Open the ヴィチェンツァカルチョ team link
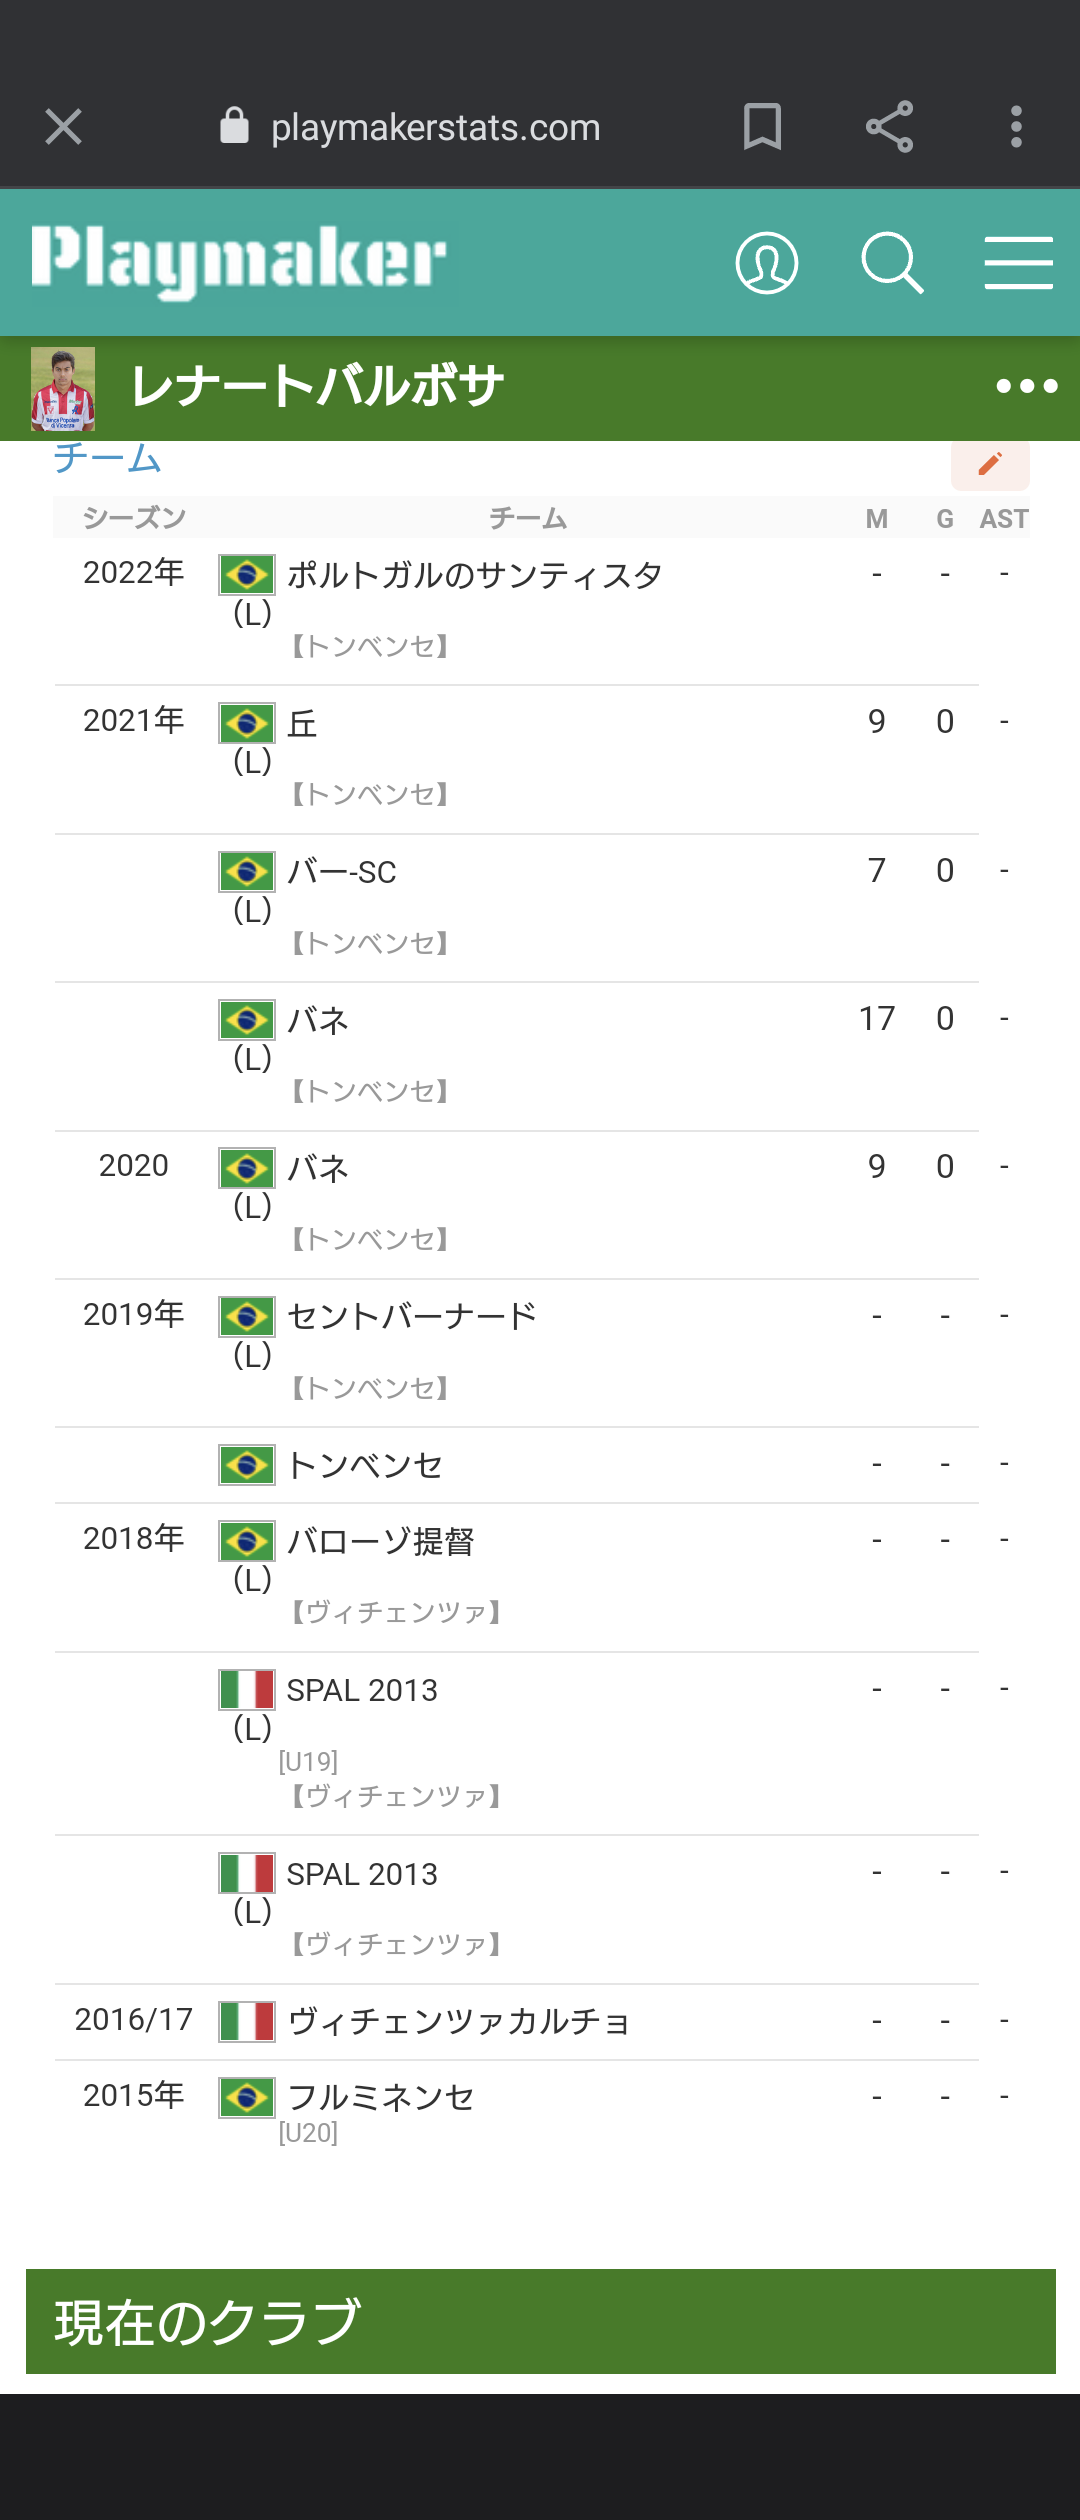This screenshot has height=2520, width=1080. coord(459,2022)
